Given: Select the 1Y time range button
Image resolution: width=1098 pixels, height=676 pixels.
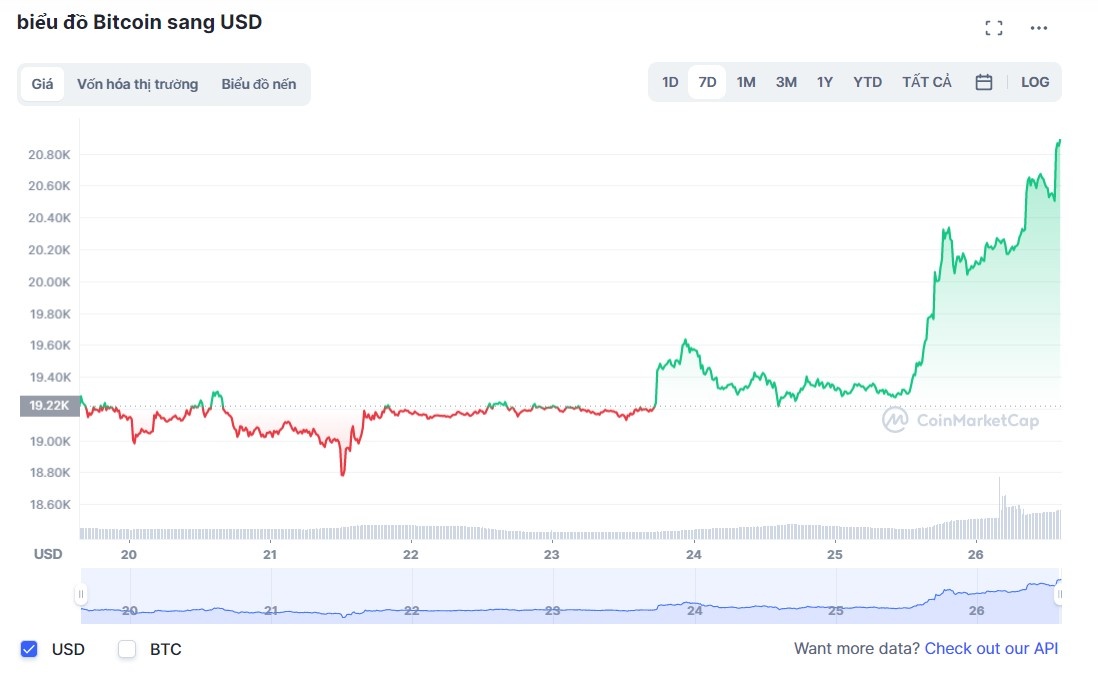Looking at the screenshot, I should (824, 82).
